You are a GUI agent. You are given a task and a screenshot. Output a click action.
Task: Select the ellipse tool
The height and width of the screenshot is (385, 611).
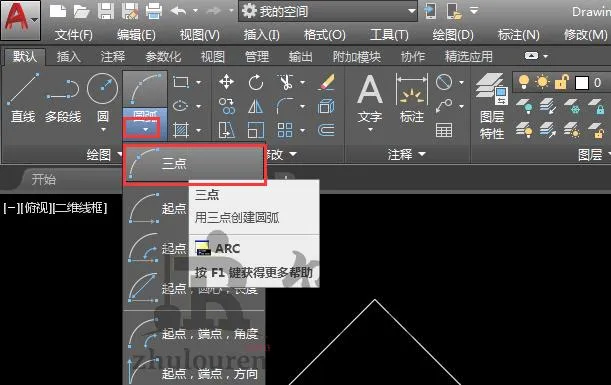pos(180,106)
